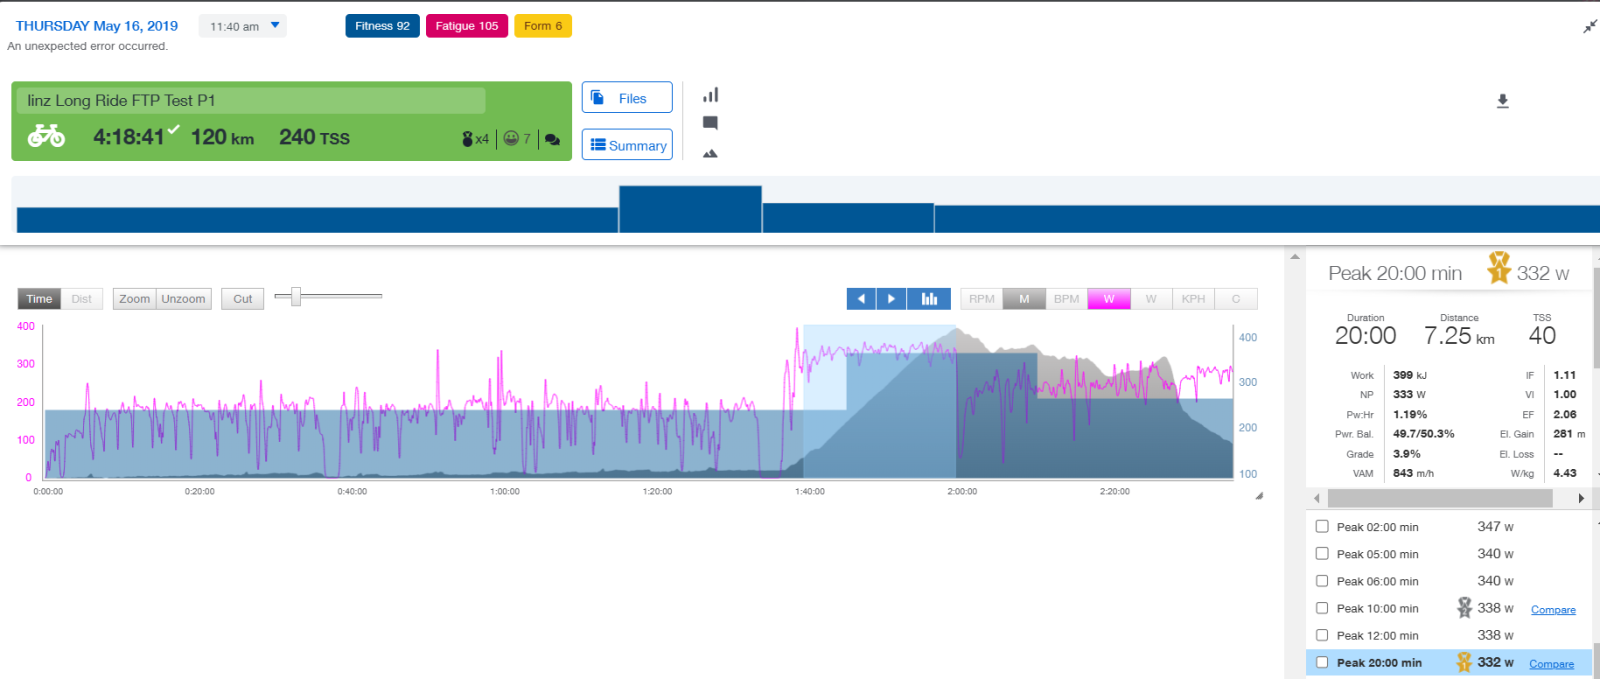Toggle the BPM heart rate channel
This screenshot has width=1600, height=679.
click(x=1066, y=299)
